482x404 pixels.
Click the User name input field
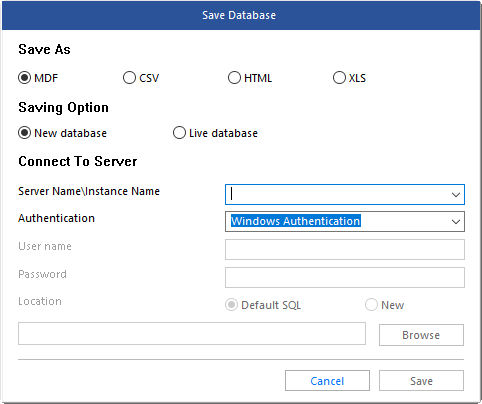[345, 249]
